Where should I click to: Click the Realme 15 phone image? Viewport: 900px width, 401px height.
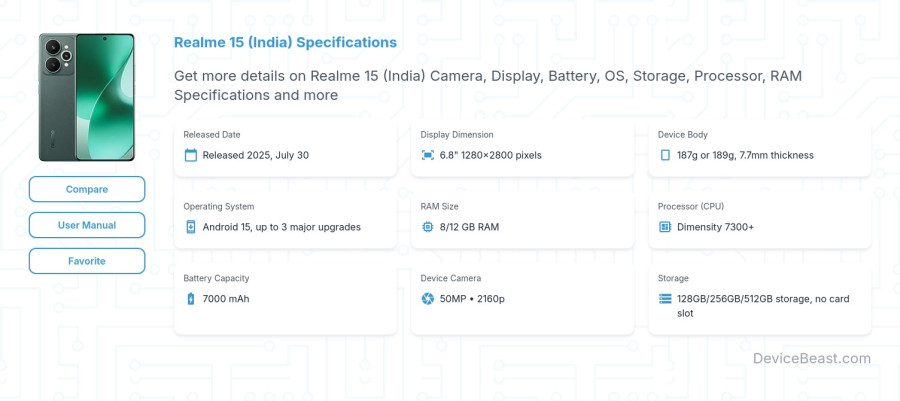(x=87, y=97)
